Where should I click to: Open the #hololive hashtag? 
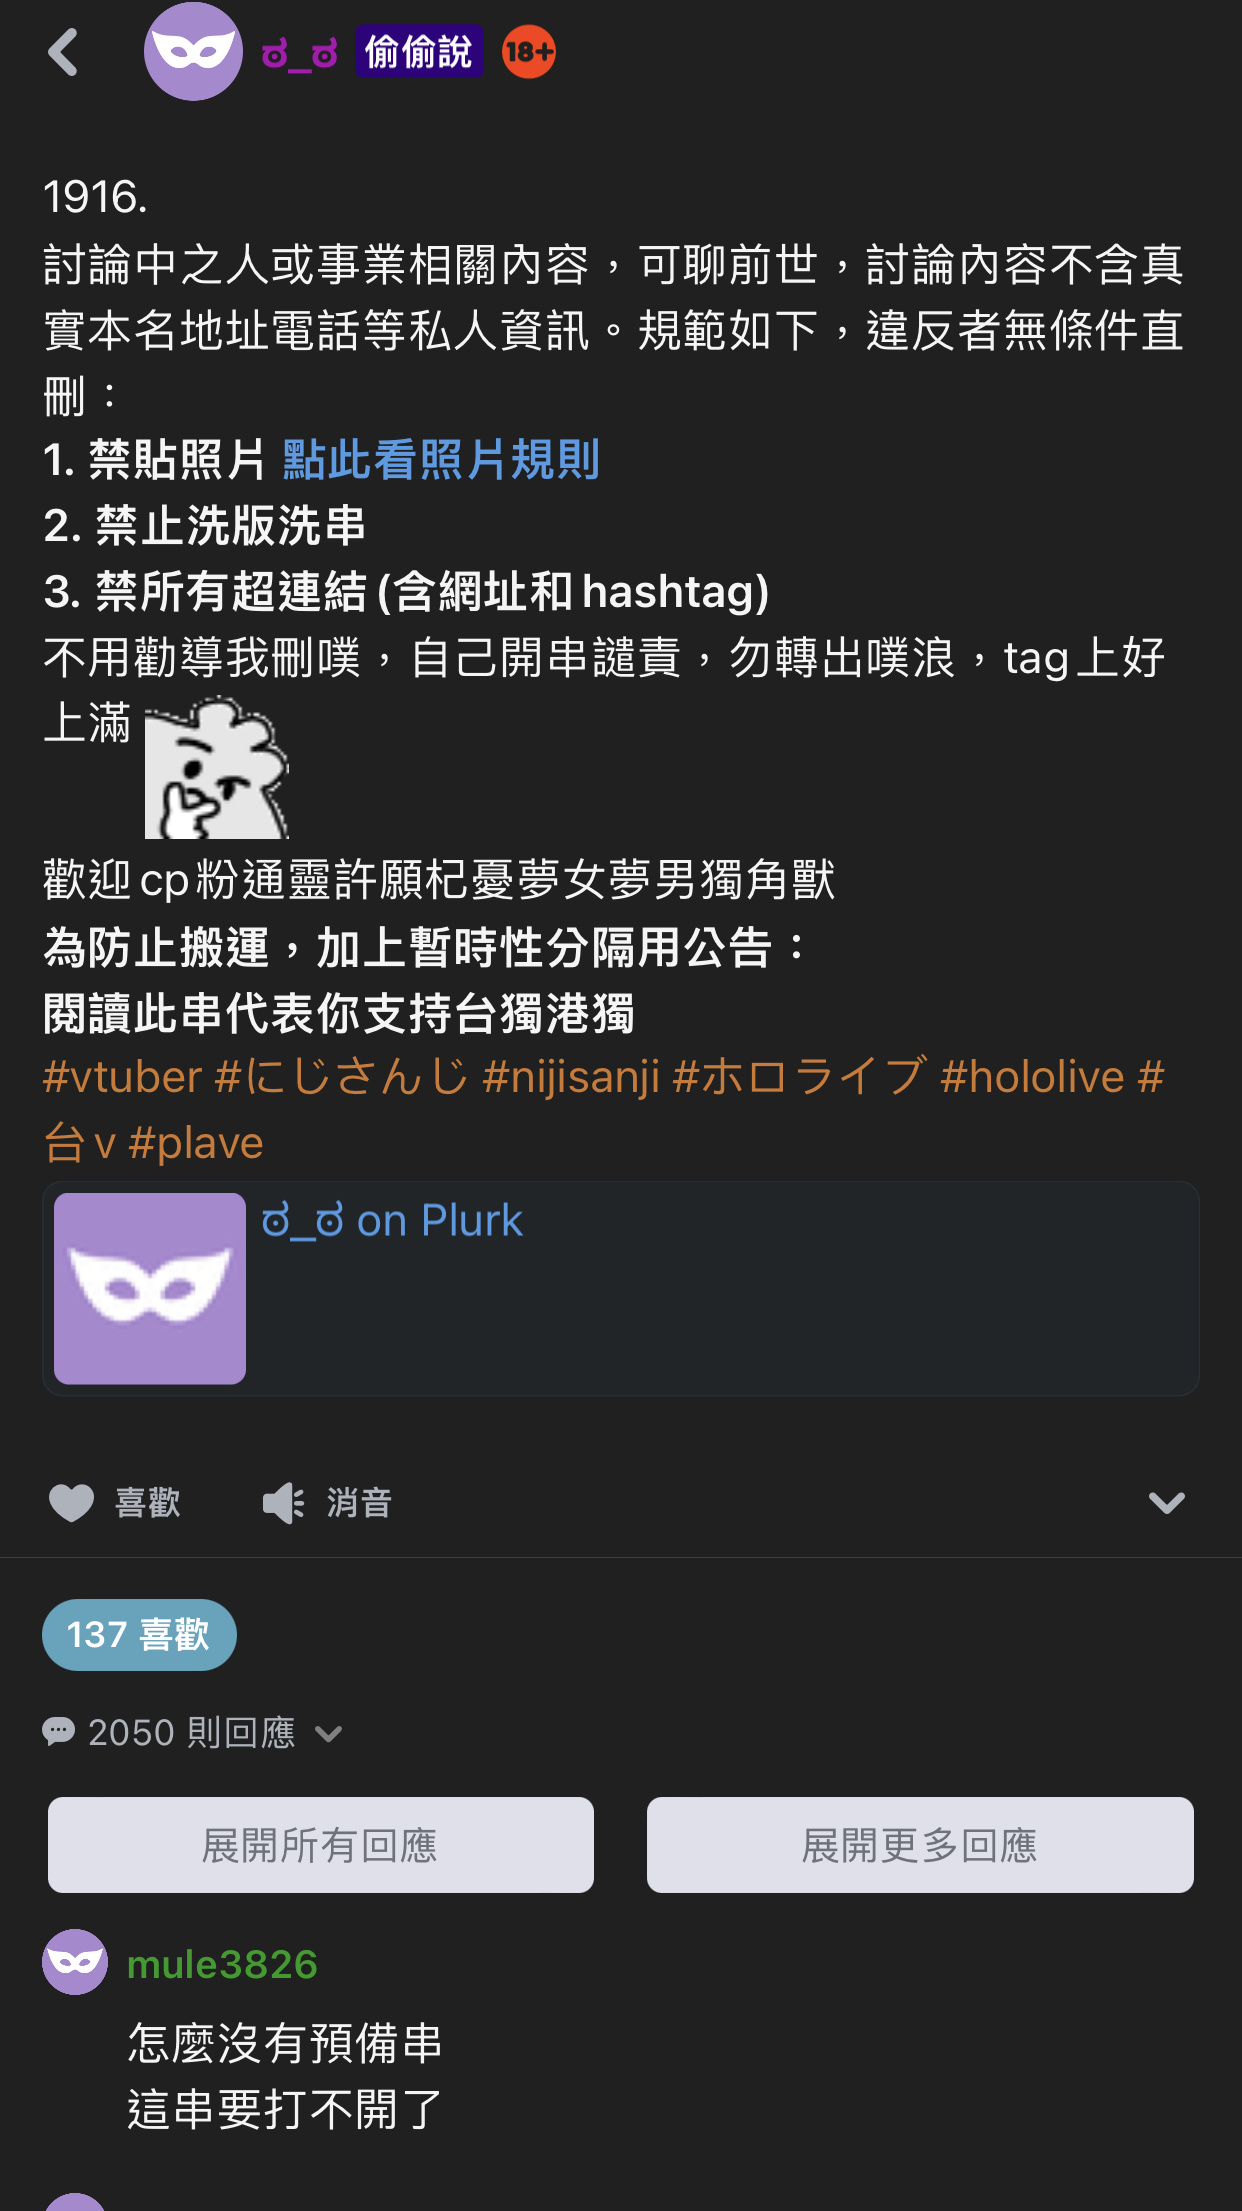[x=1033, y=1077]
